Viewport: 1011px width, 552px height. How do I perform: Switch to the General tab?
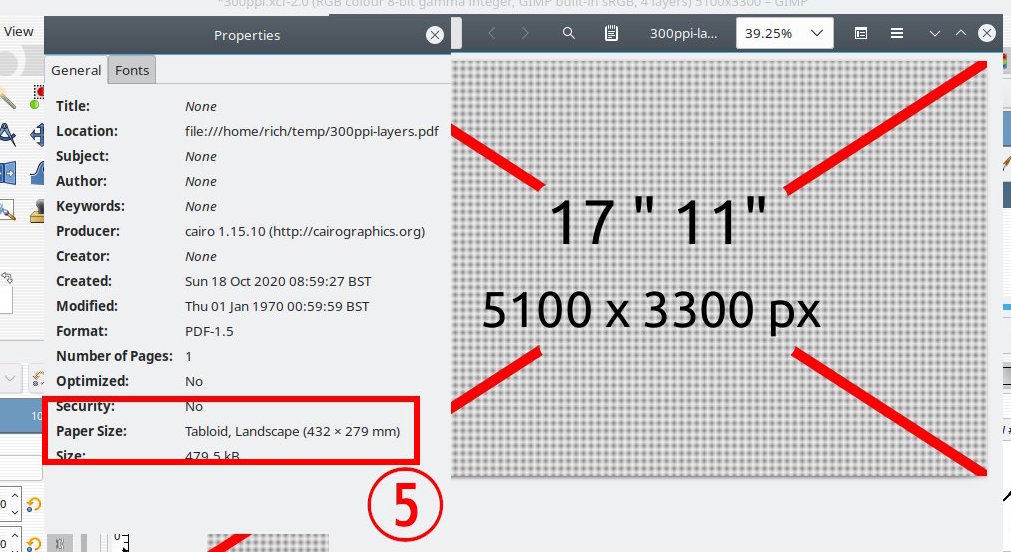coord(76,70)
